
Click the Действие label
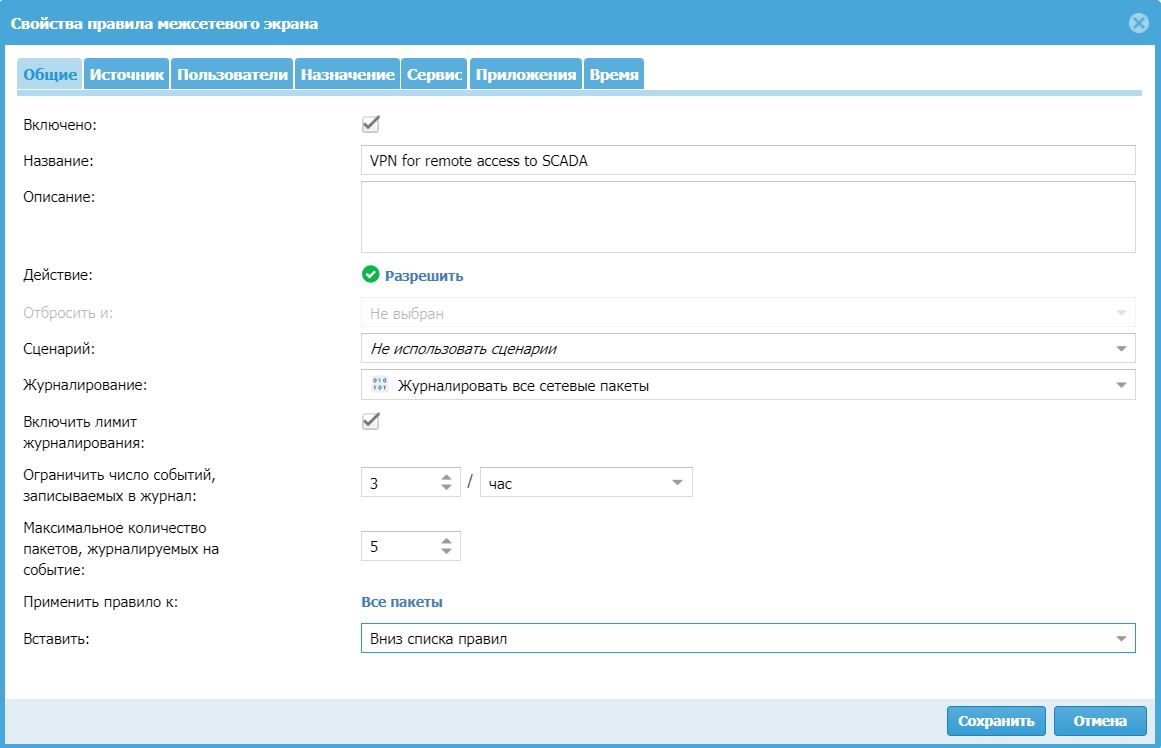pyautogui.click(x=58, y=275)
